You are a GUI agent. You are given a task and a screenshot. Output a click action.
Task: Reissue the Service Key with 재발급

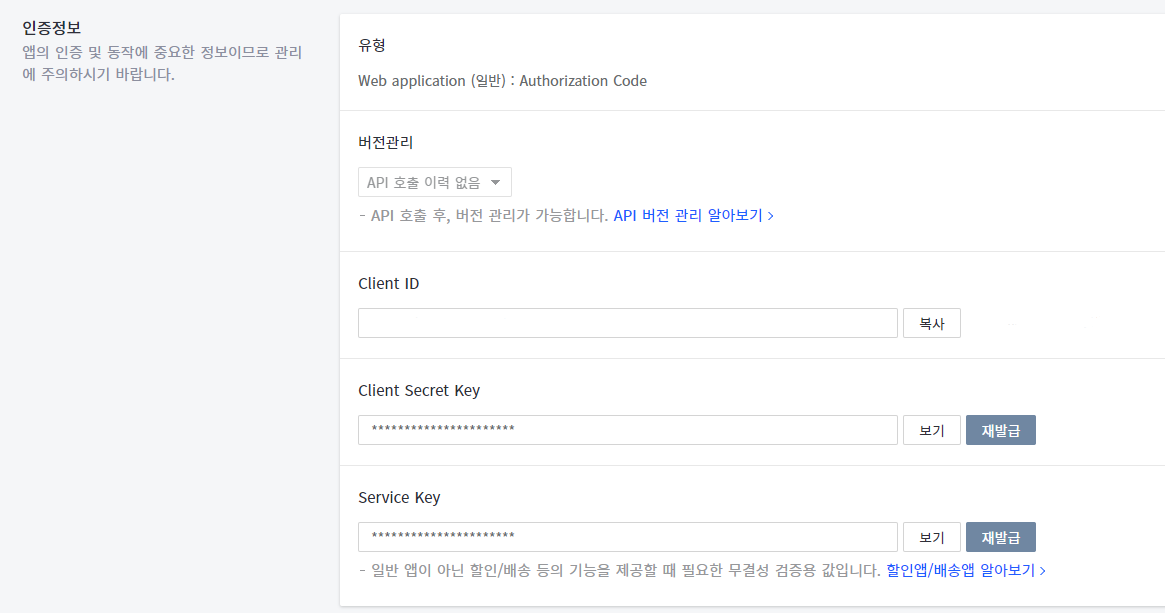1000,537
